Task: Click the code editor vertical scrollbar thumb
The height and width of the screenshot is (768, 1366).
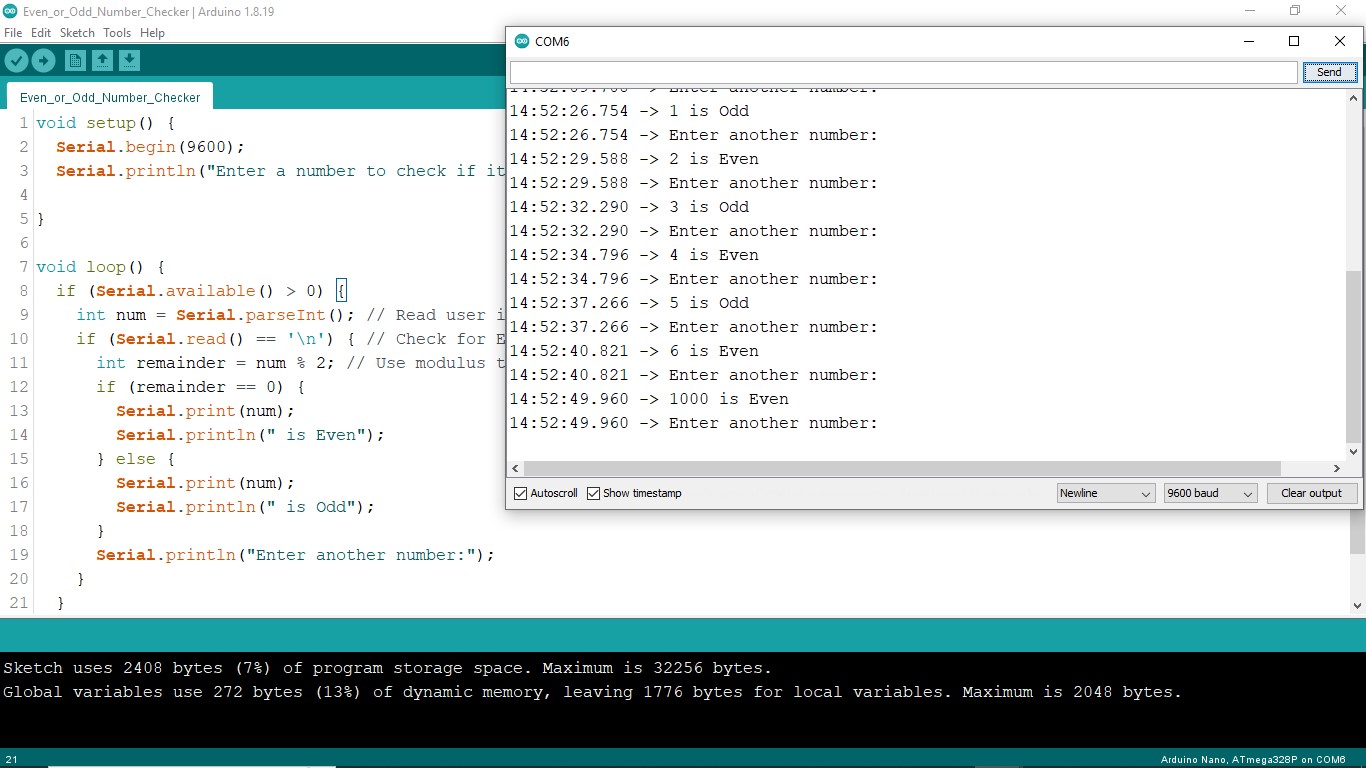Action: (x=1358, y=531)
